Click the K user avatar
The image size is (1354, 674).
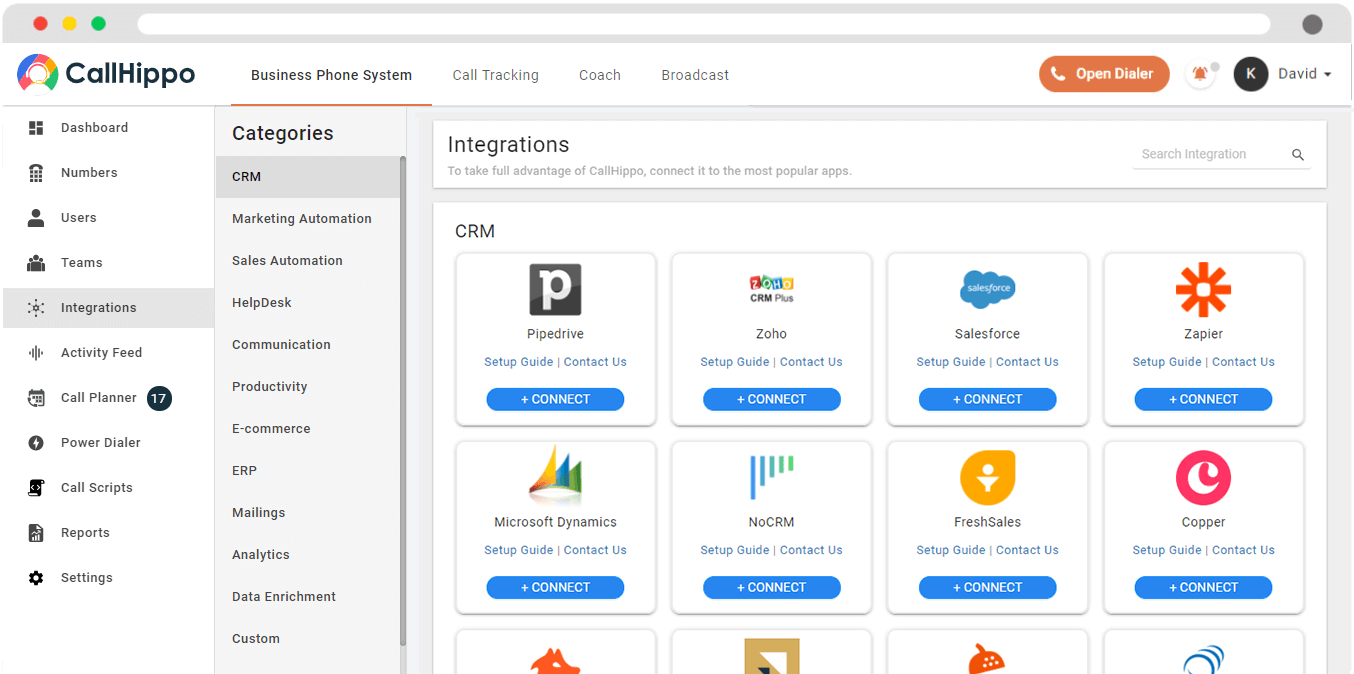pos(1251,74)
